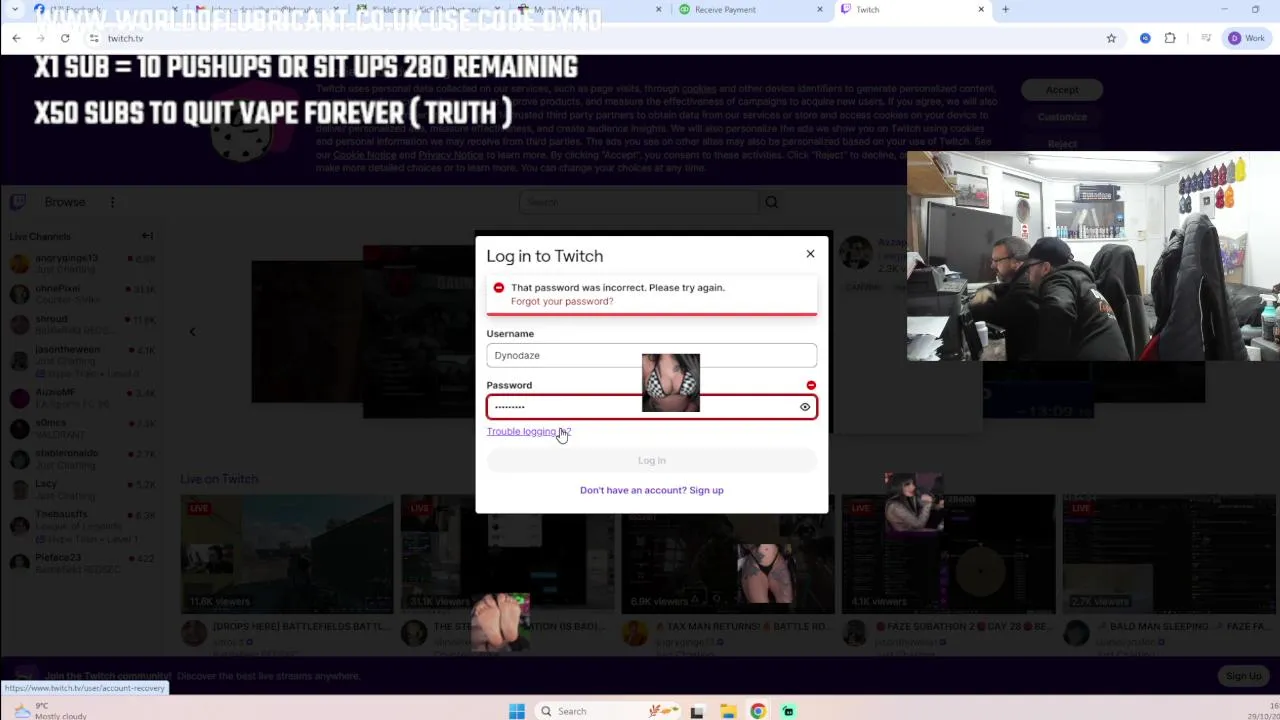The image size is (1280, 720).
Task: Click the Twitch logo home icon
Action: 18,202
